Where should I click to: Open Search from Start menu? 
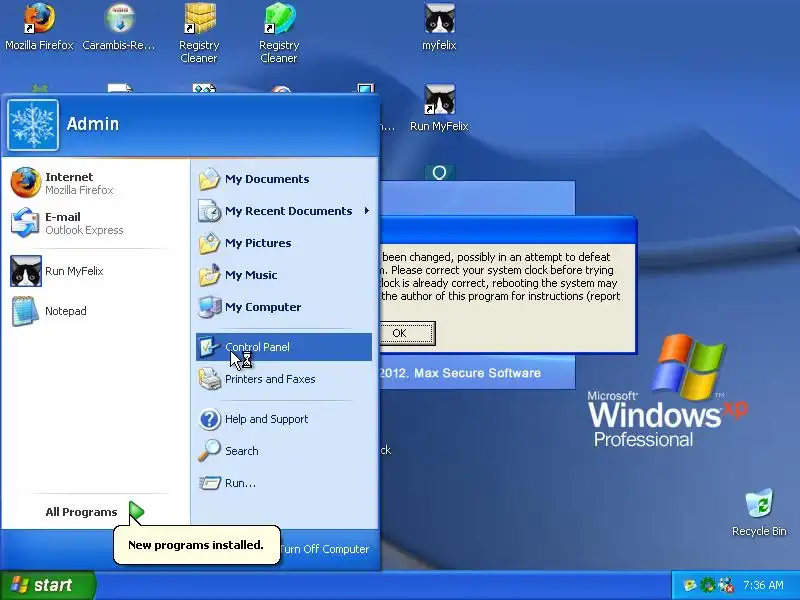pos(284,451)
